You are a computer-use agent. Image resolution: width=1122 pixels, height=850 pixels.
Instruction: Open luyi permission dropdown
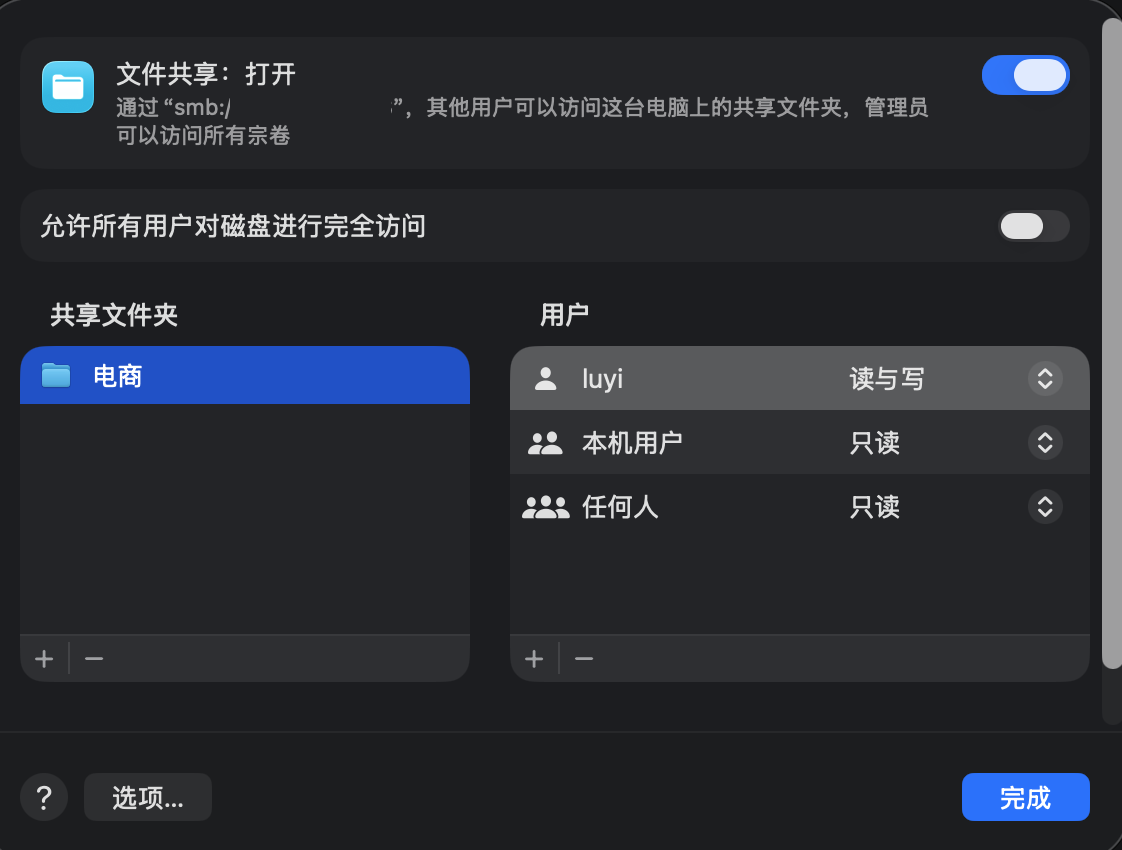click(1044, 379)
